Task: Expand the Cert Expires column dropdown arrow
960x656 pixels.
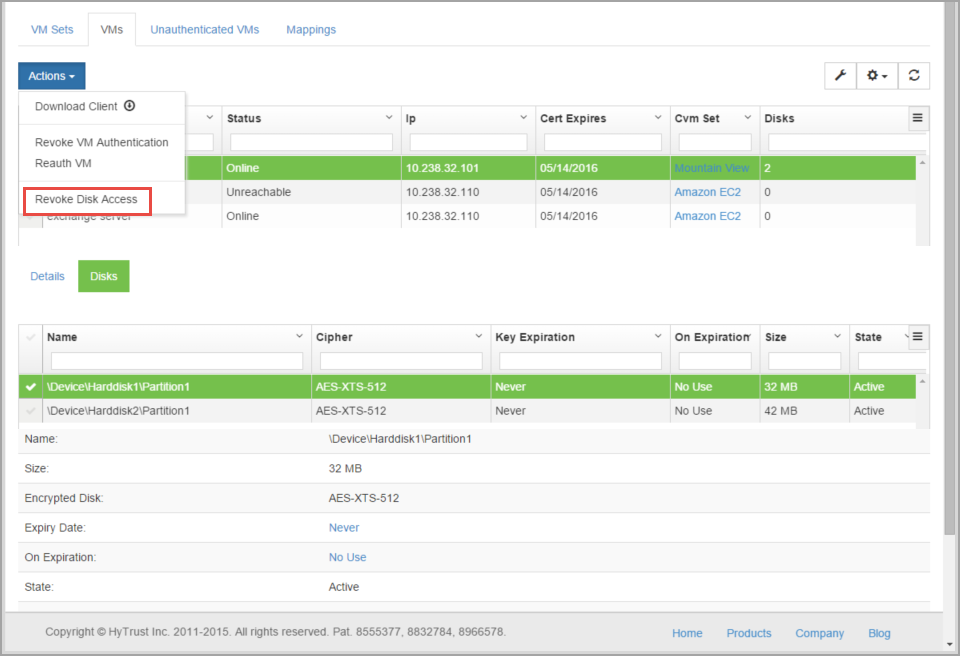Action: pos(655,118)
